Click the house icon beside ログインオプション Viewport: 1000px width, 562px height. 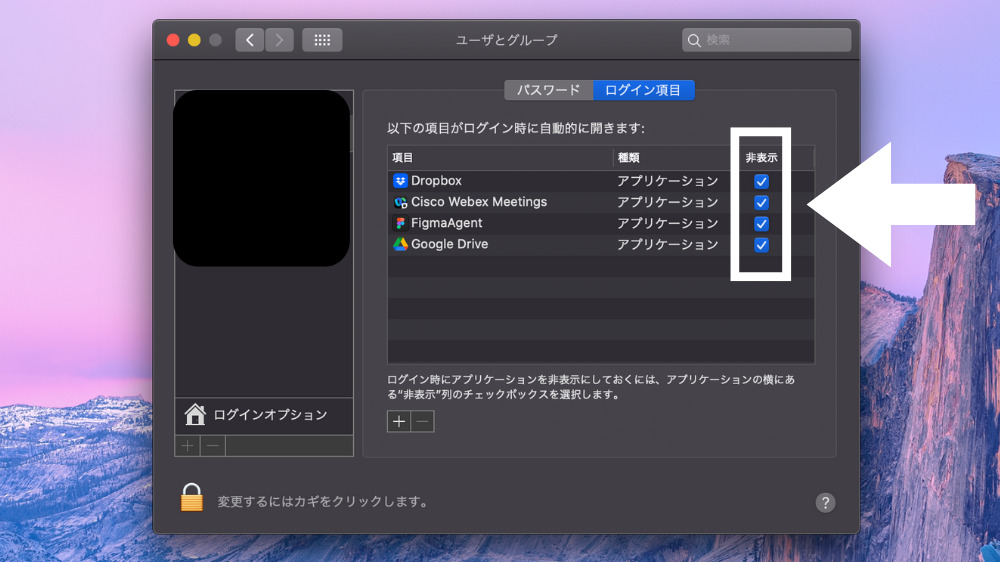(x=195, y=414)
